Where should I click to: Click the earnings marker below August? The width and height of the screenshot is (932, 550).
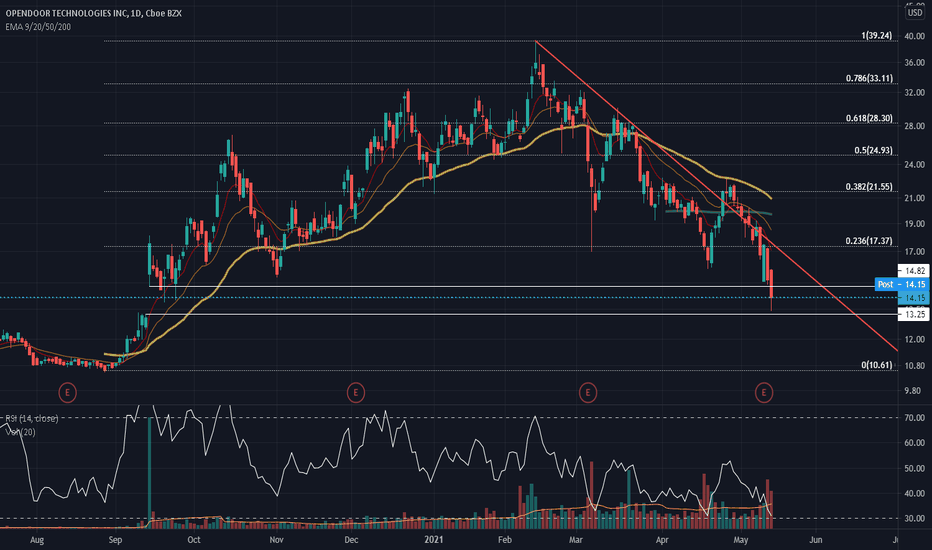(67, 392)
